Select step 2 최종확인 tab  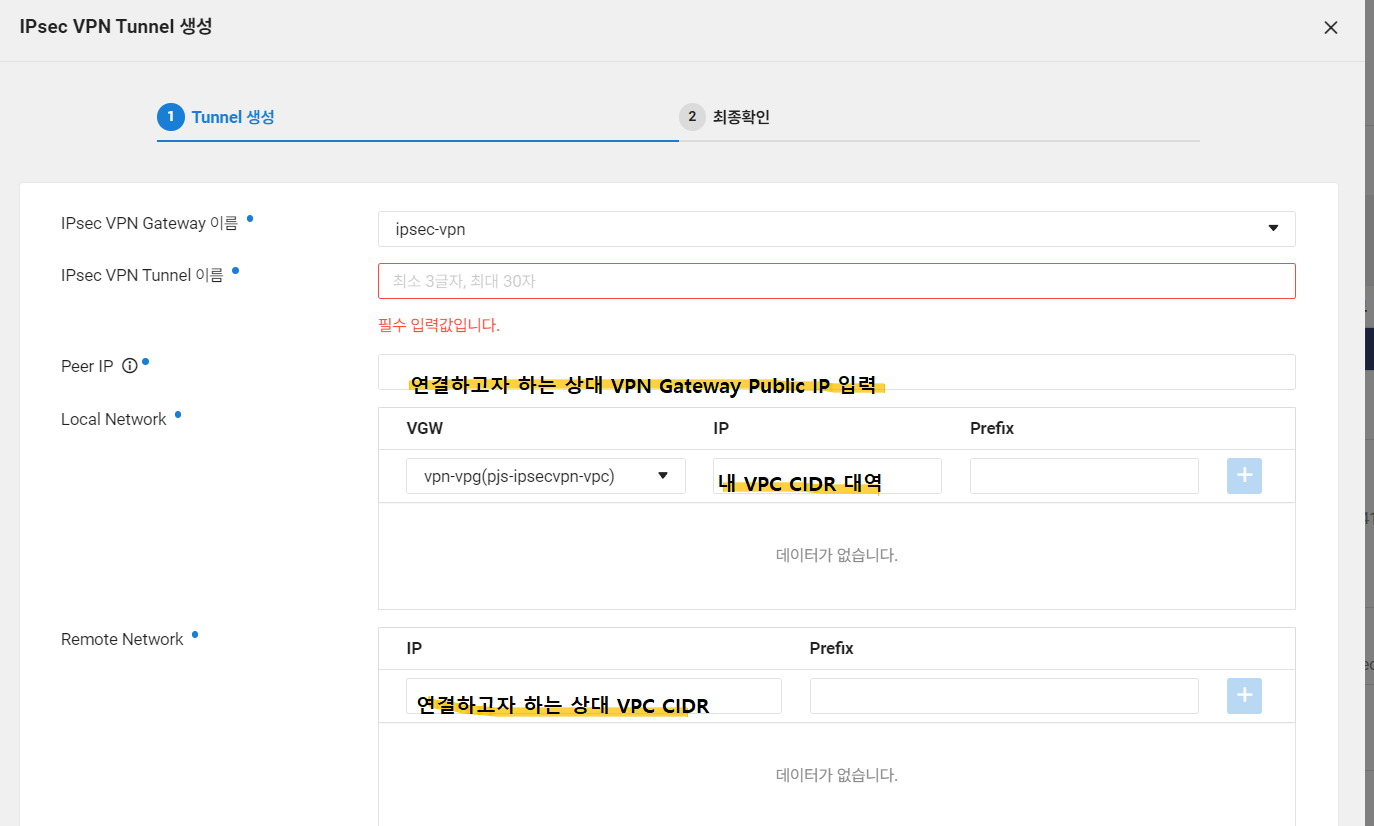[x=725, y=117]
